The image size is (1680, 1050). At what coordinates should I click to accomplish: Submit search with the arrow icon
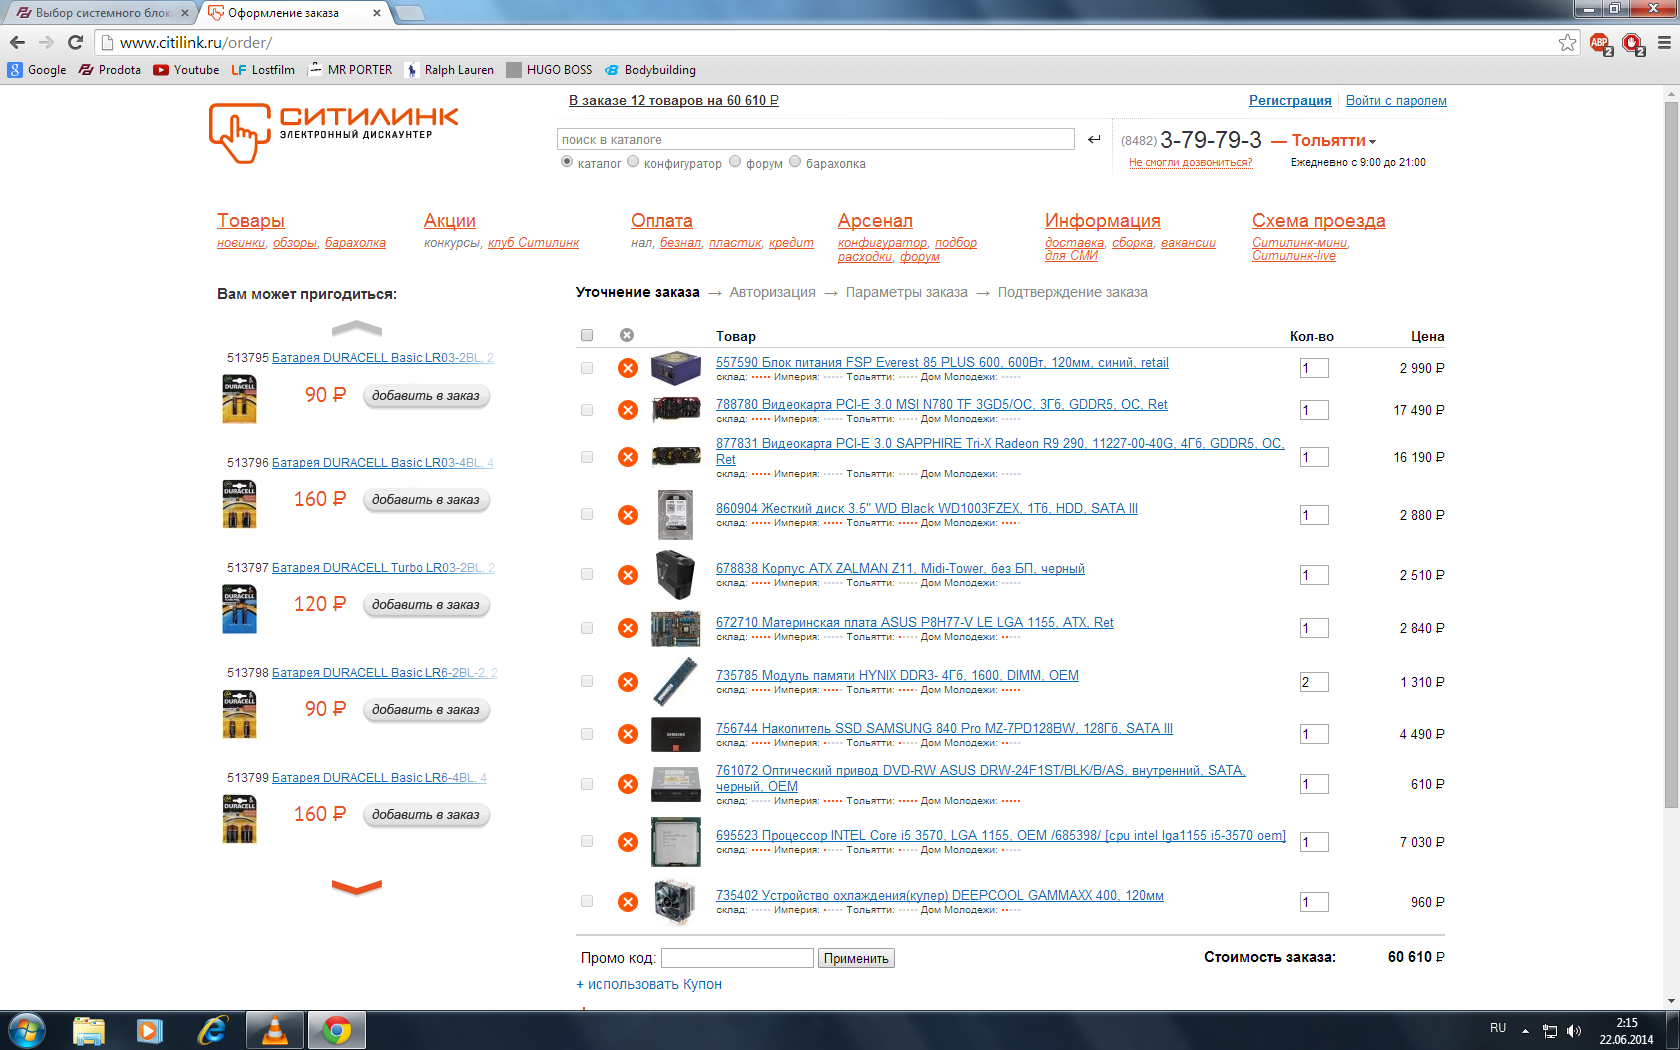pos(1094,140)
